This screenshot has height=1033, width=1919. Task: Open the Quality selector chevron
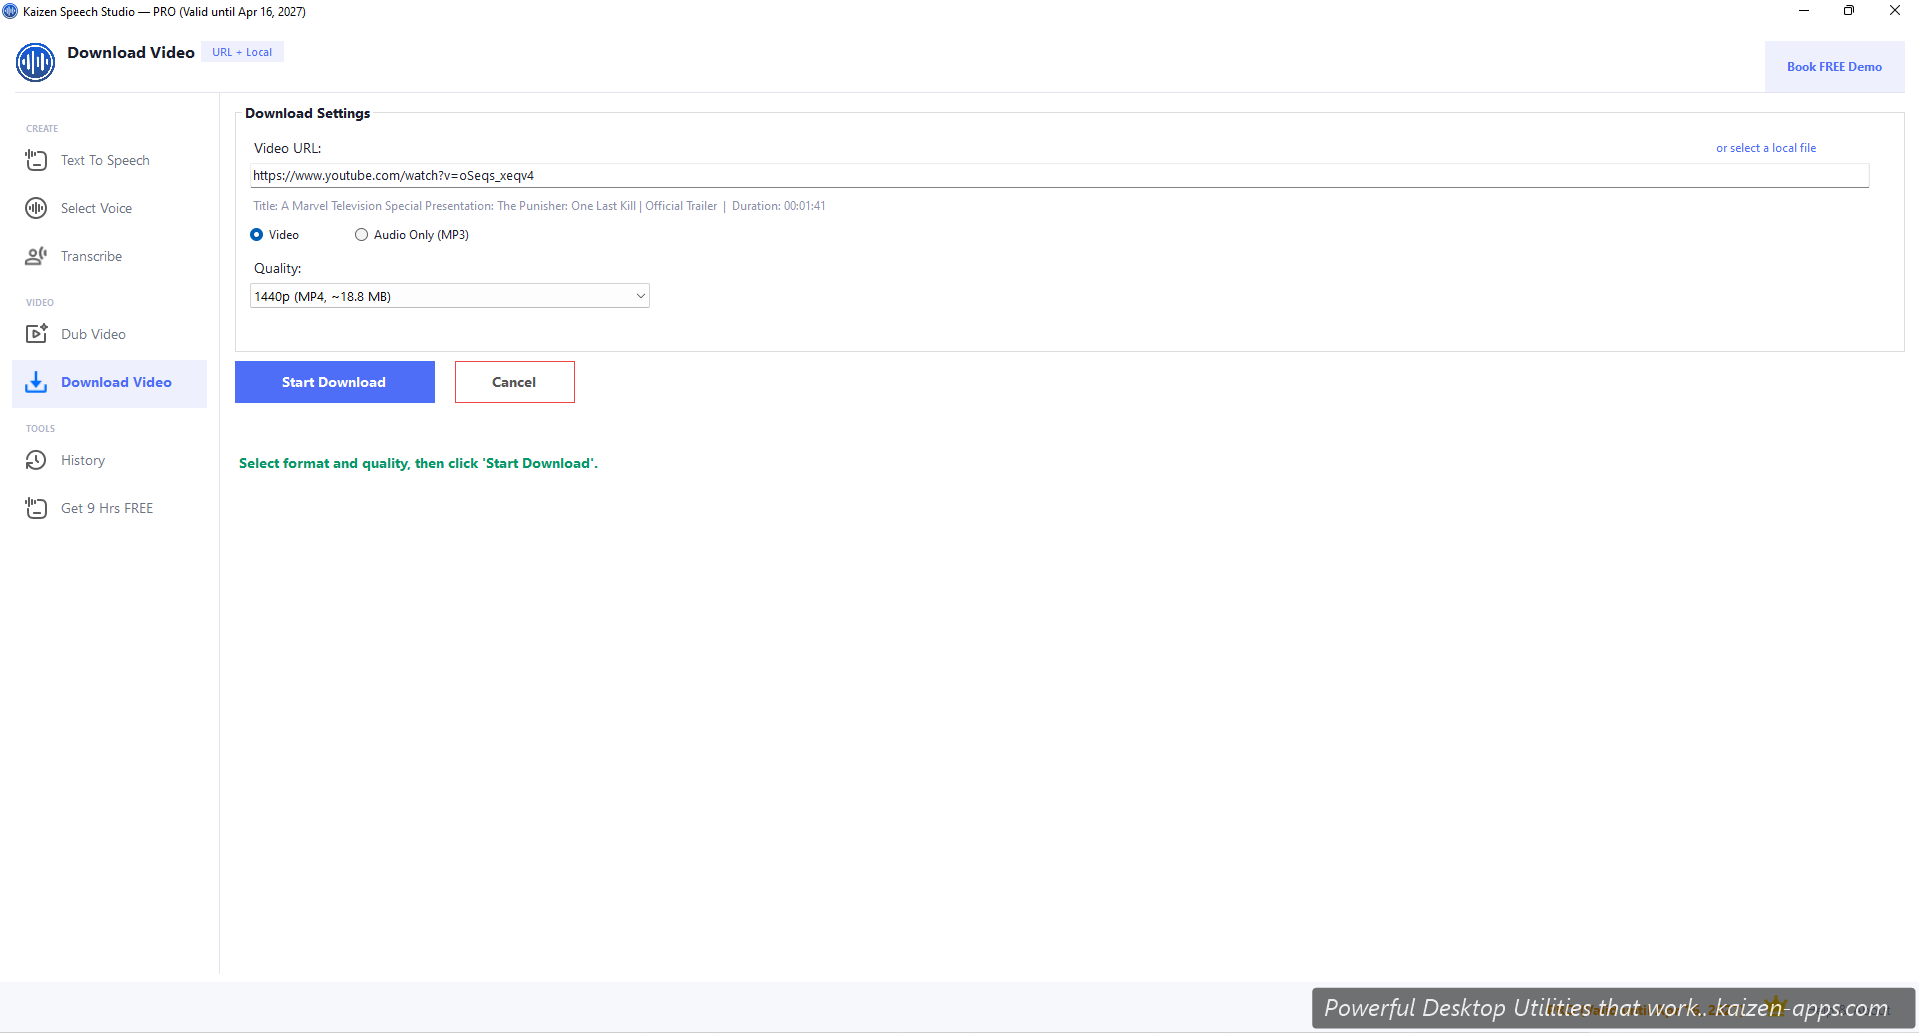(640, 295)
